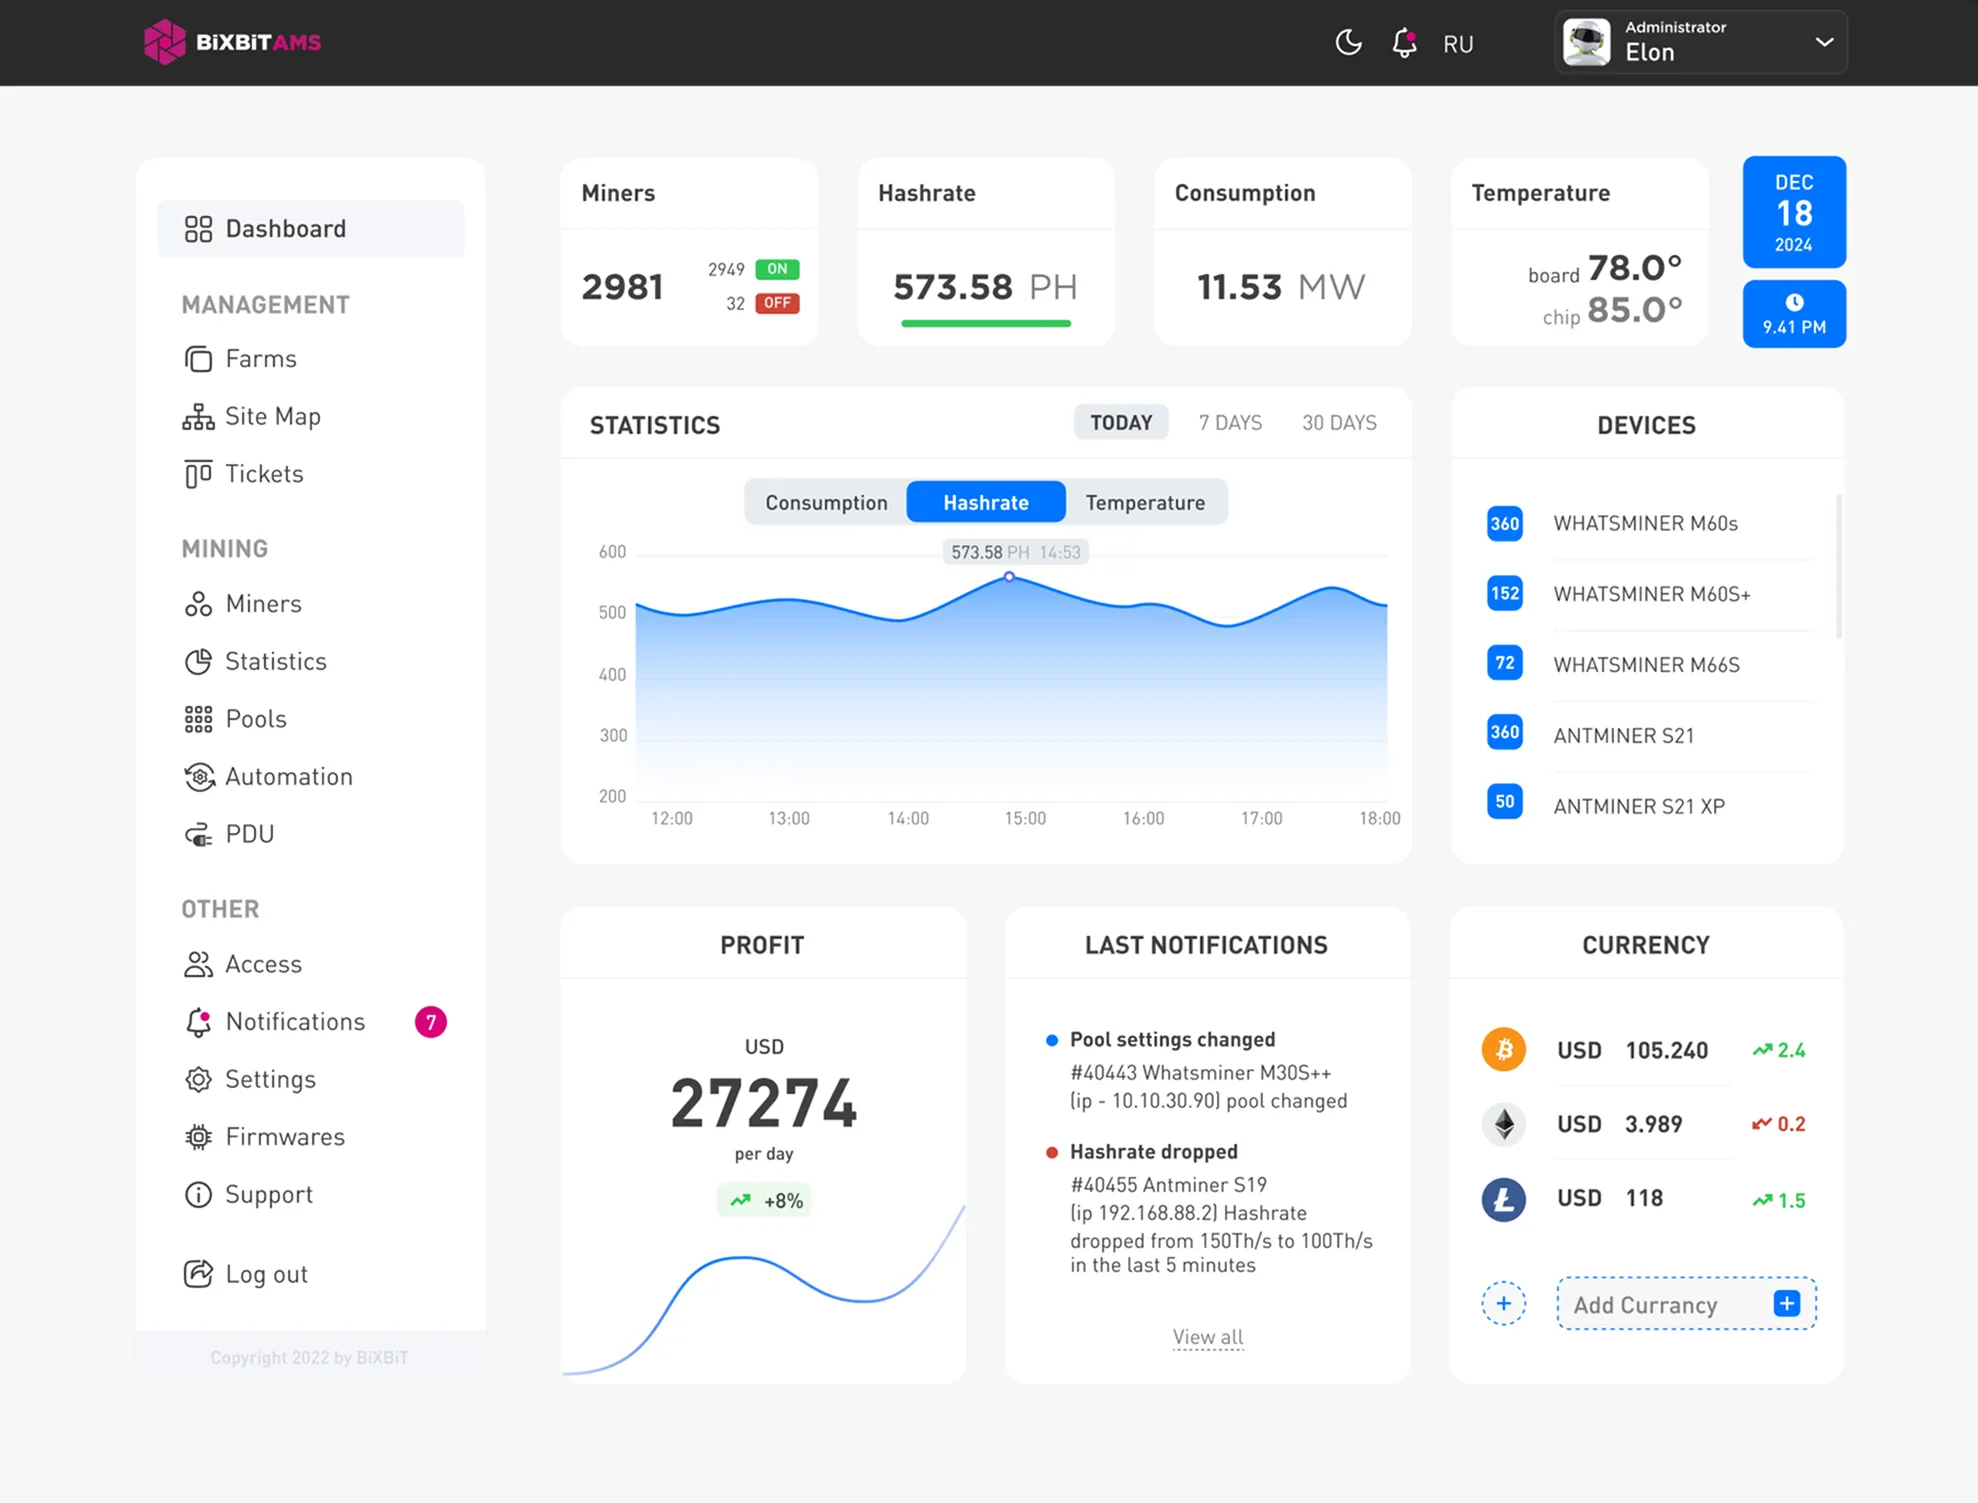This screenshot has width=1978, height=1503.
Task: Click the 50 badge for ANTMINER S21 XP
Action: 1505,802
